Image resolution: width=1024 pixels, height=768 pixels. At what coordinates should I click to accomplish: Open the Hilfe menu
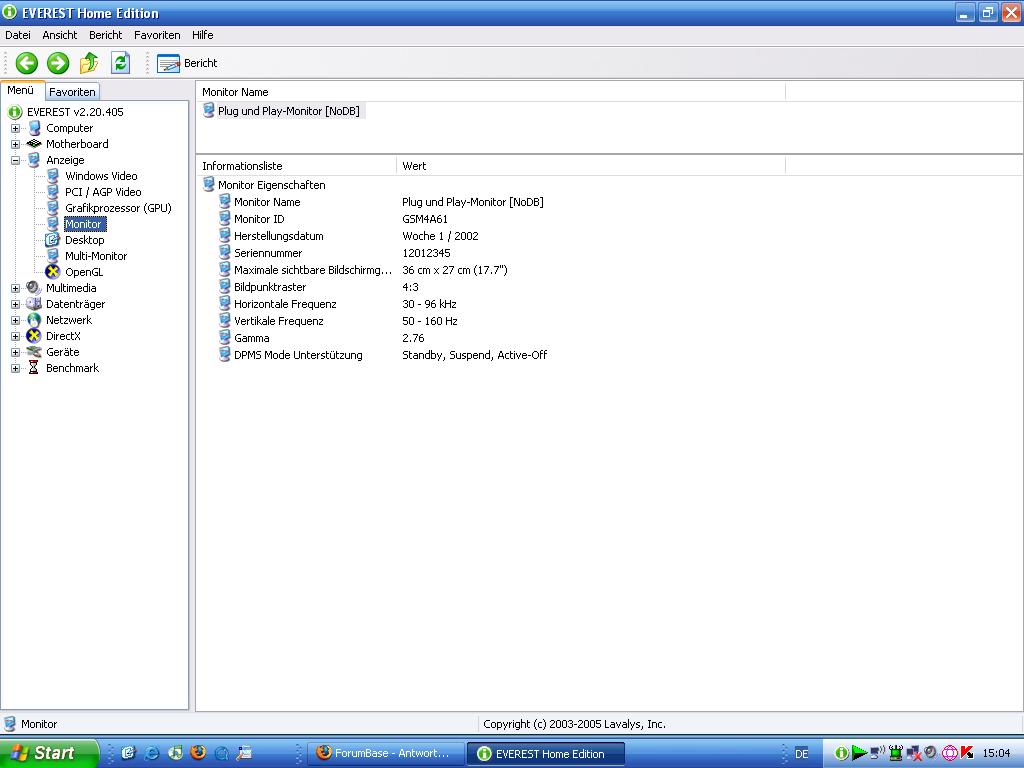coord(202,35)
